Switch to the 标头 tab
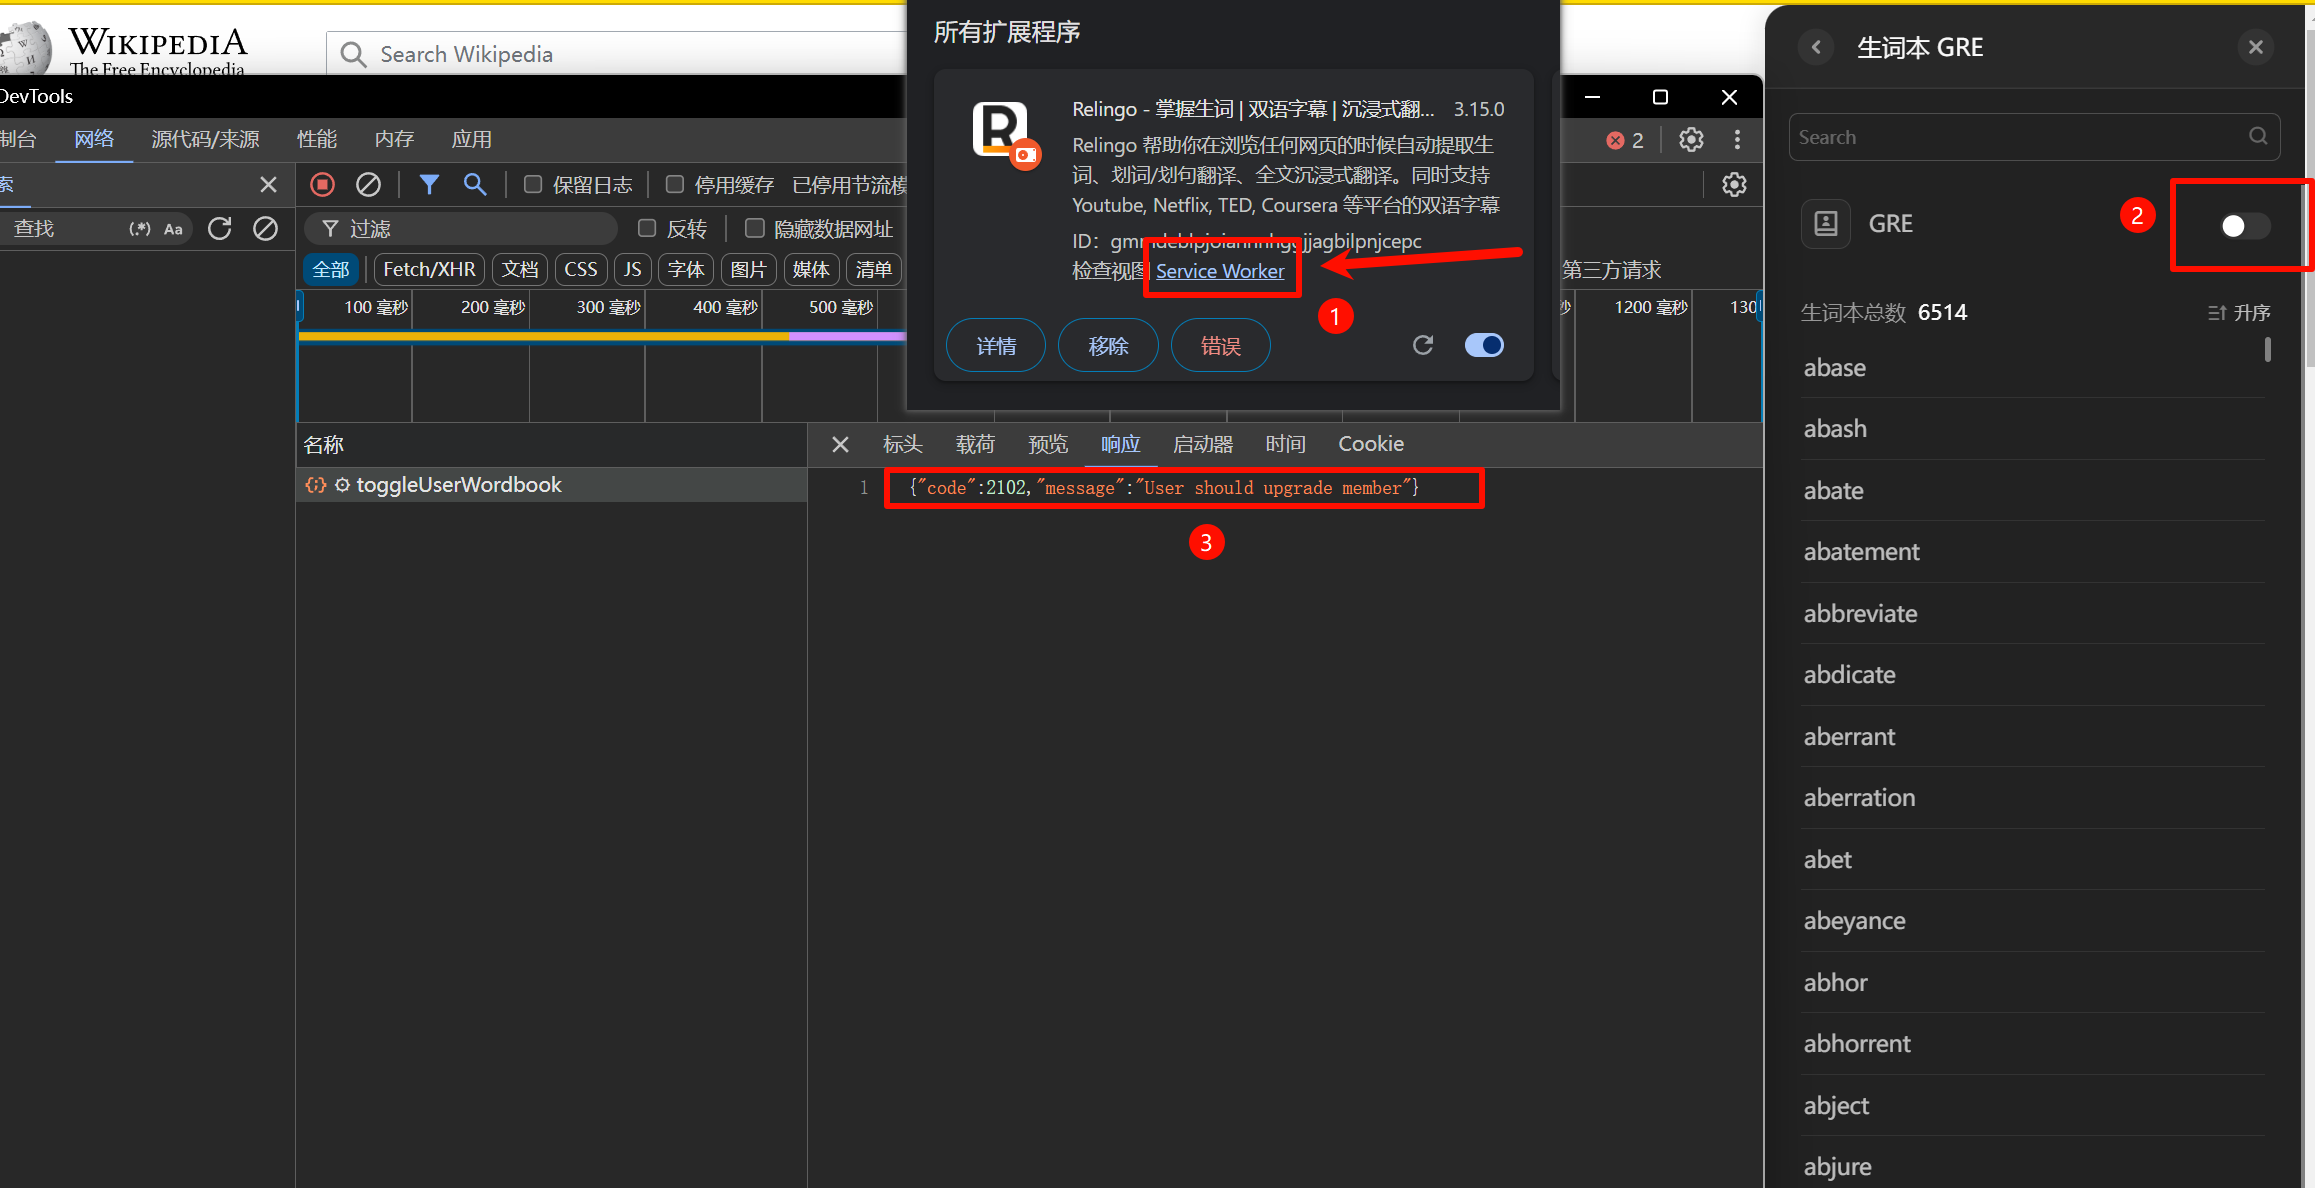Image resolution: width=2315 pixels, height=1188 pixels. (902, 444)
